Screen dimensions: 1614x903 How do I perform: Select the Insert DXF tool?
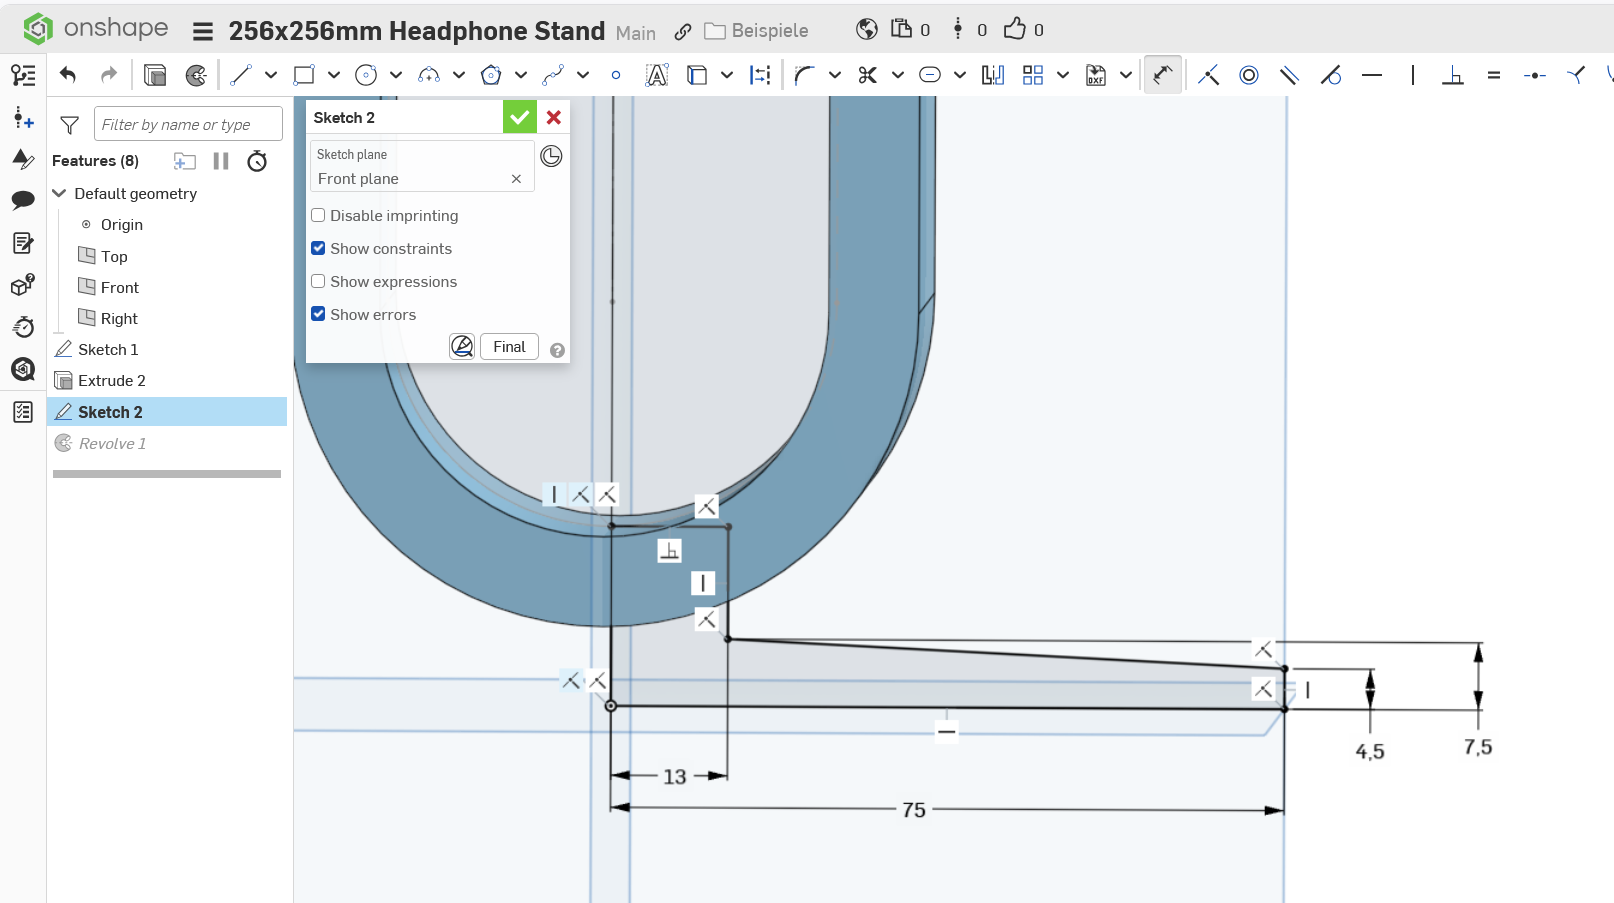pos(1096,75)
